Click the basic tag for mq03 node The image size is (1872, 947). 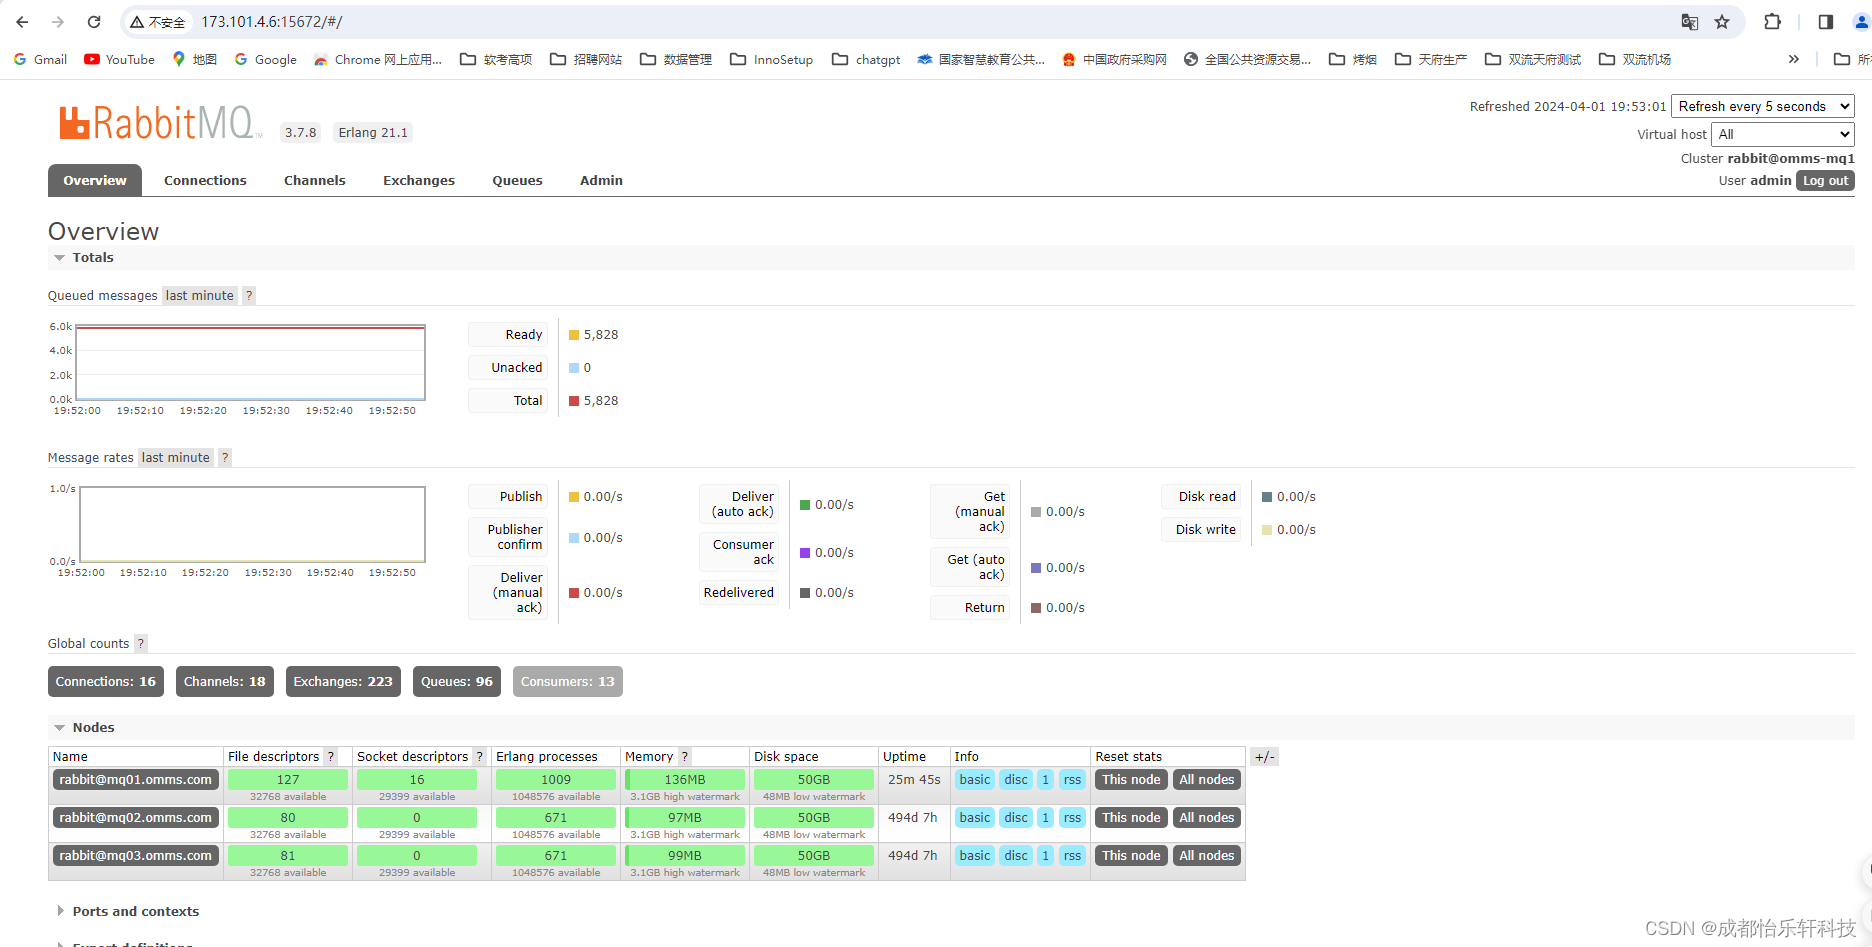[x=974, y=855]
